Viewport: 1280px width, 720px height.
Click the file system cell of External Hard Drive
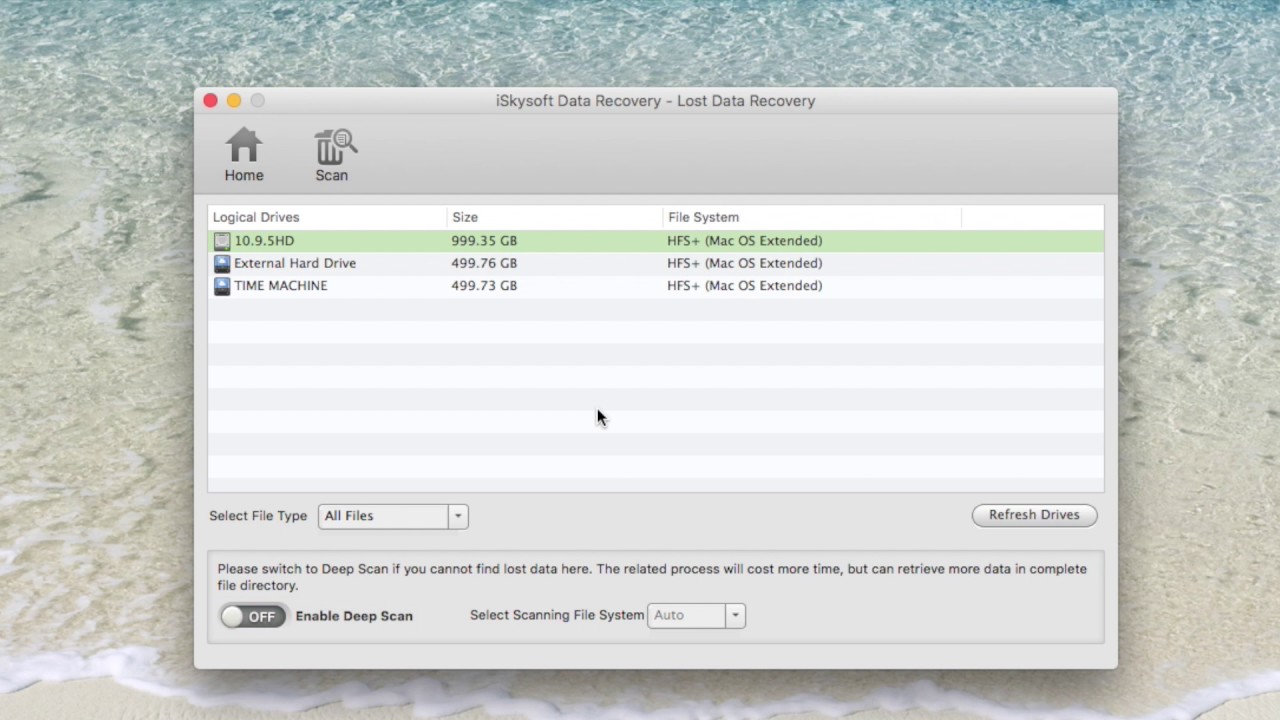point(745,263)
